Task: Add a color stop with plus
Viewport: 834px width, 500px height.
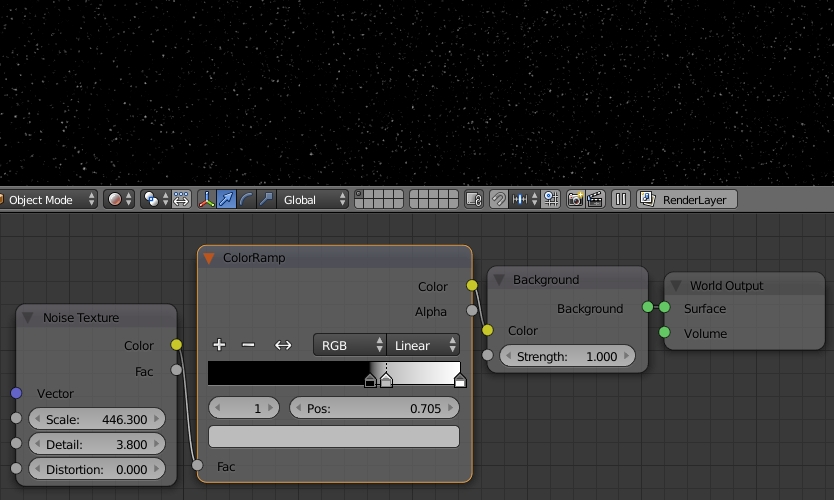Action: 219,345
